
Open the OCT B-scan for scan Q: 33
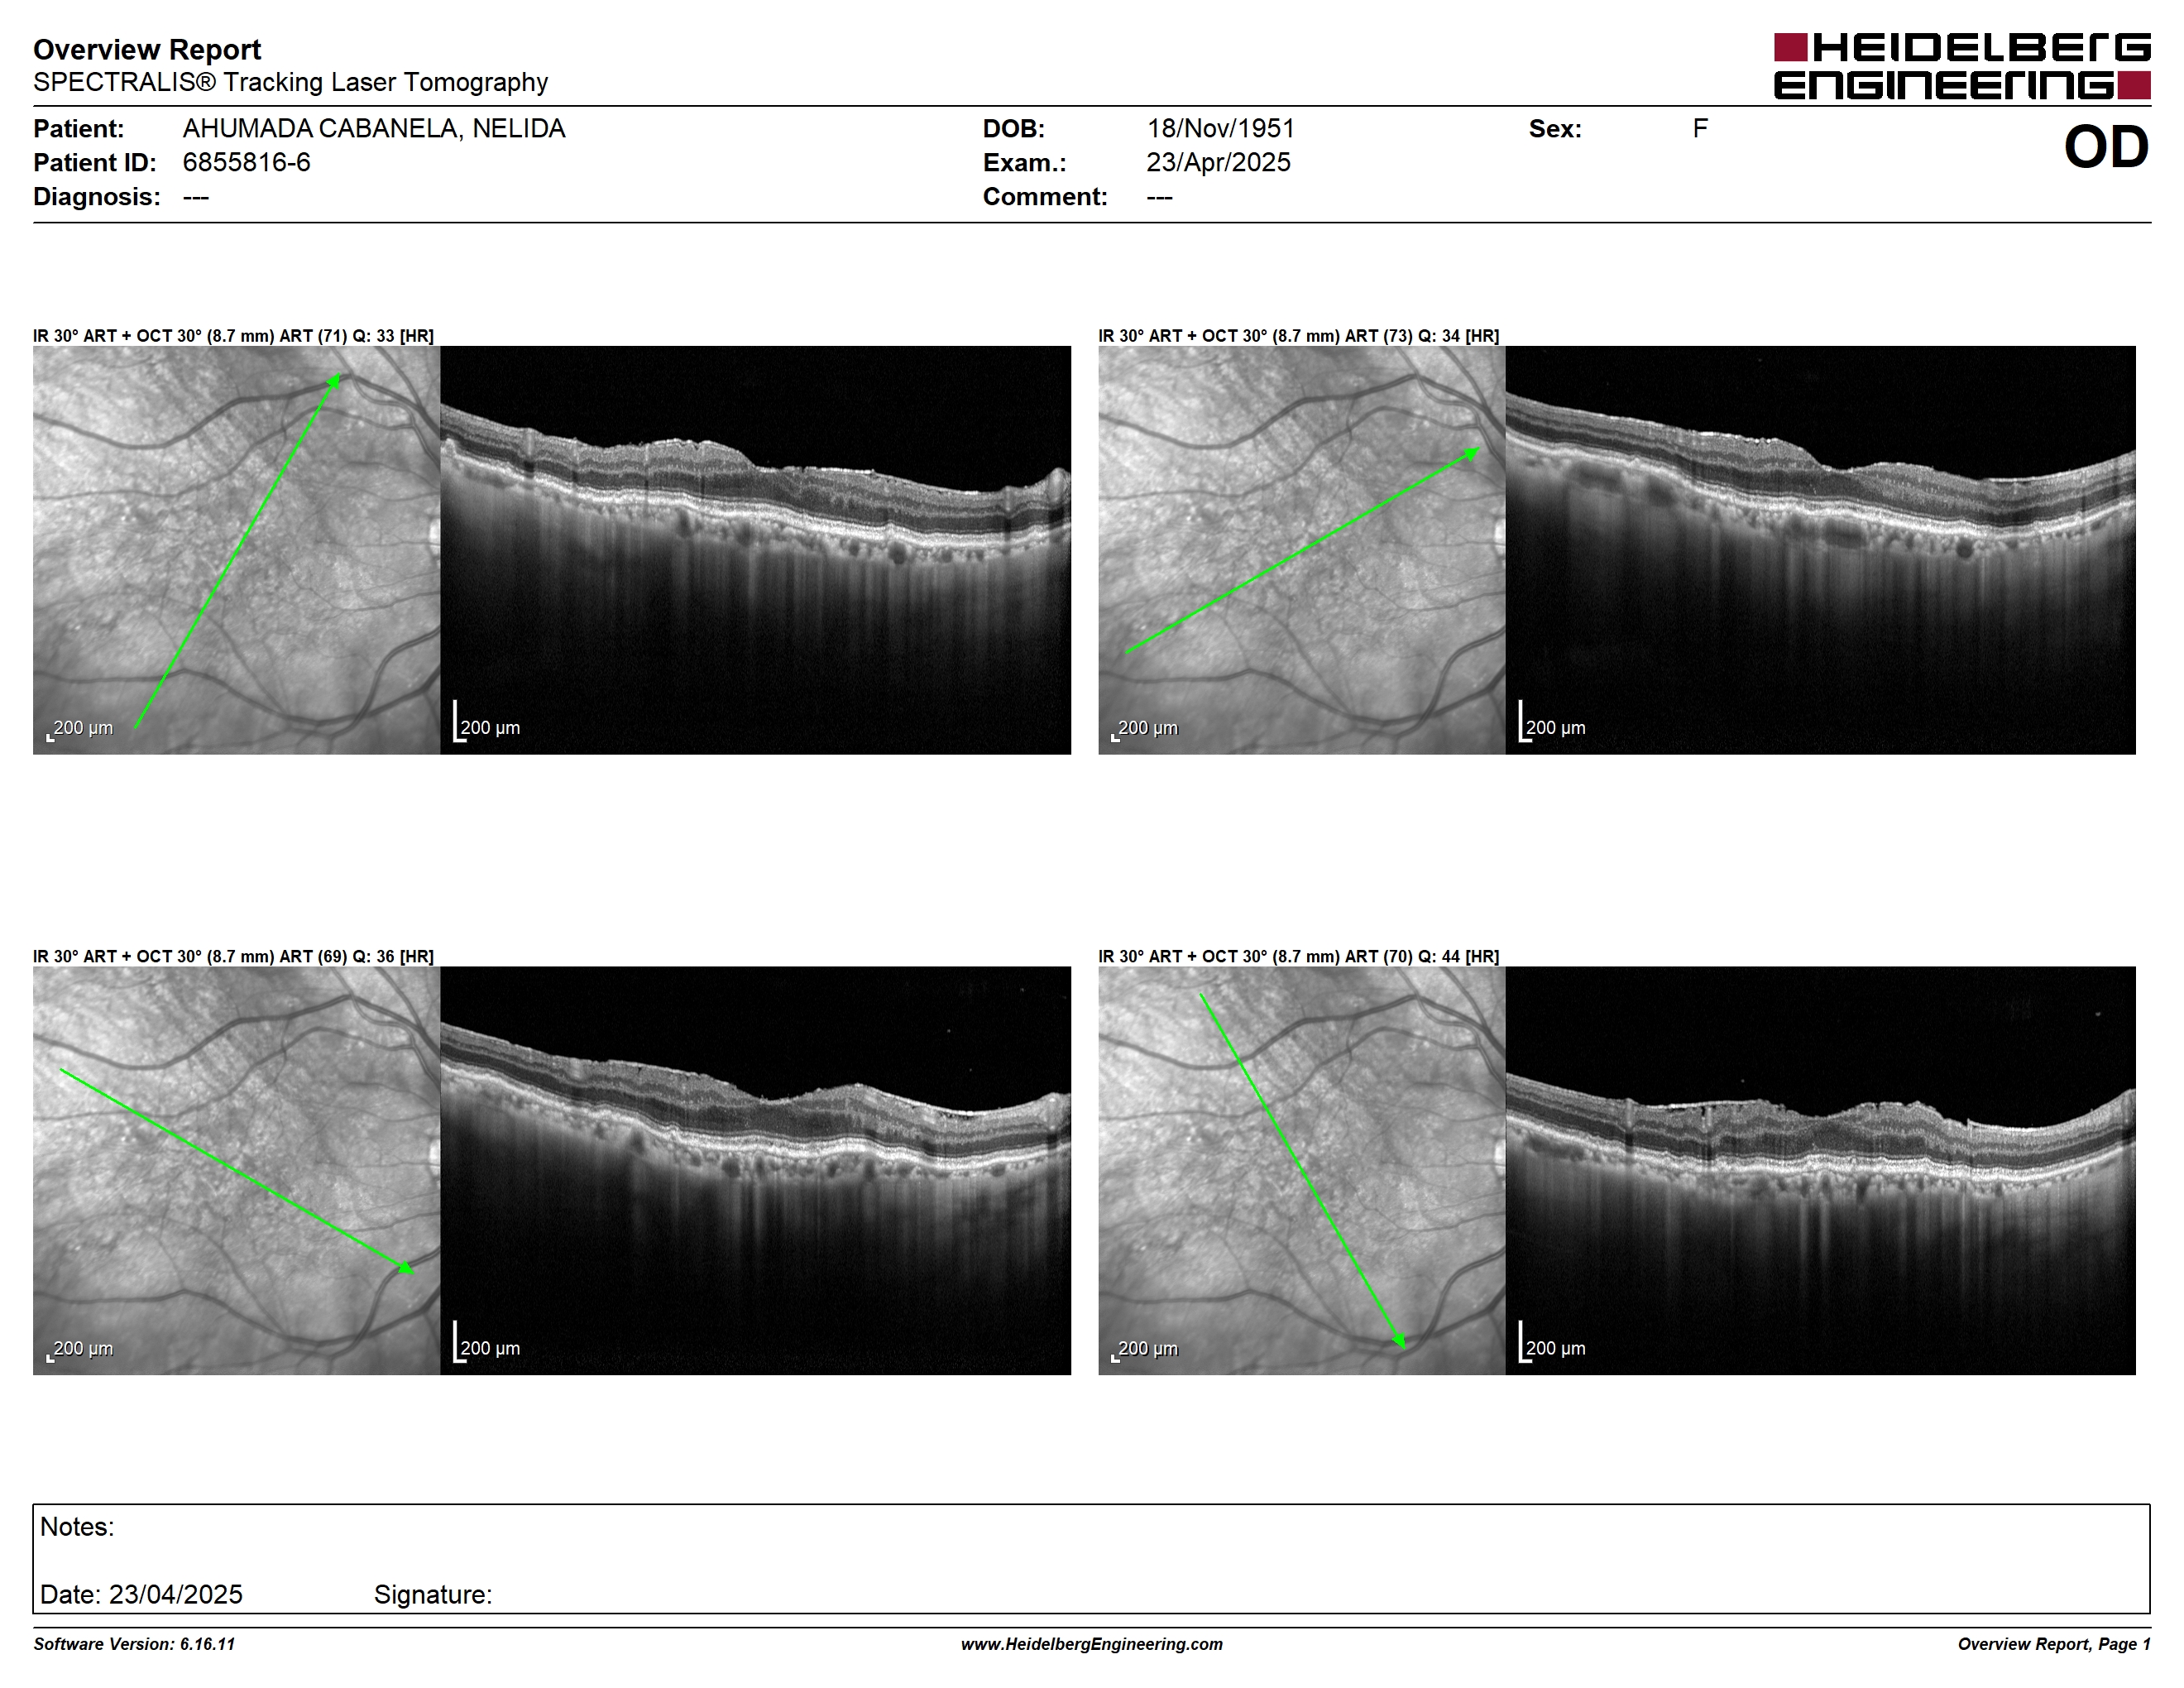(x=755, y=550)
